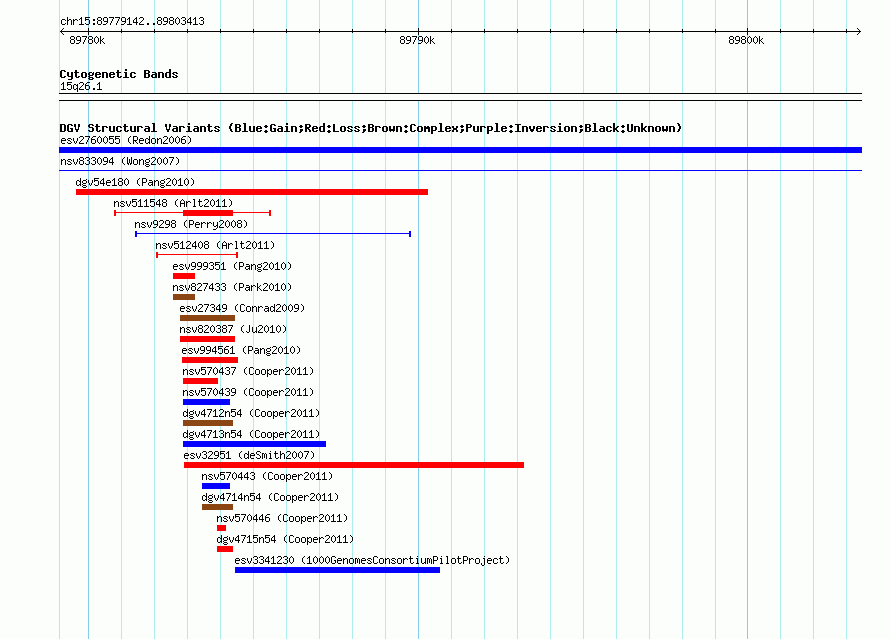Click the 89780k ruler label
The height and width of the screenshot is (639, 890).
(87, 40)
